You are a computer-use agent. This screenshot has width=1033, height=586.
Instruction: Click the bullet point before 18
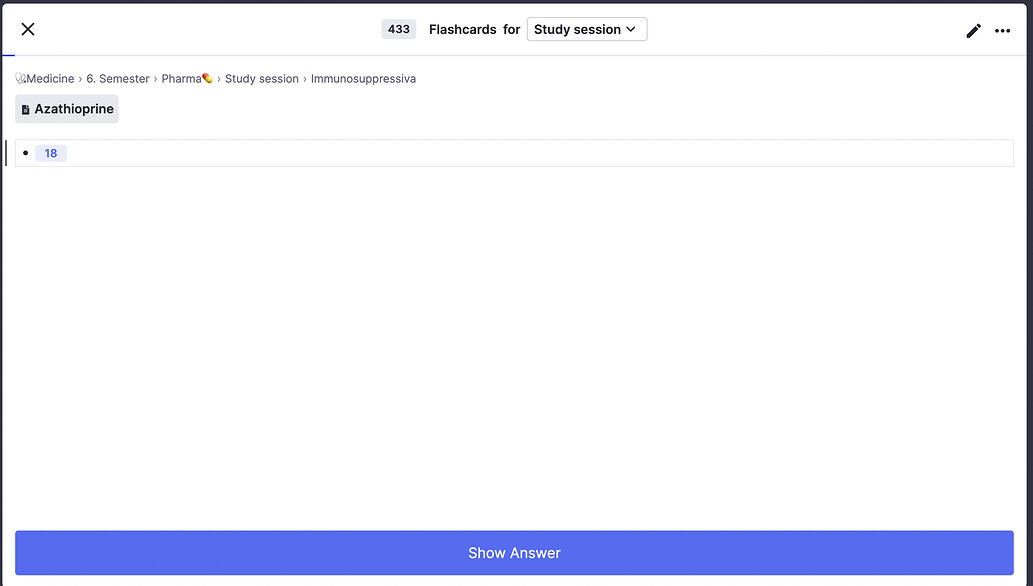[25, 153]
